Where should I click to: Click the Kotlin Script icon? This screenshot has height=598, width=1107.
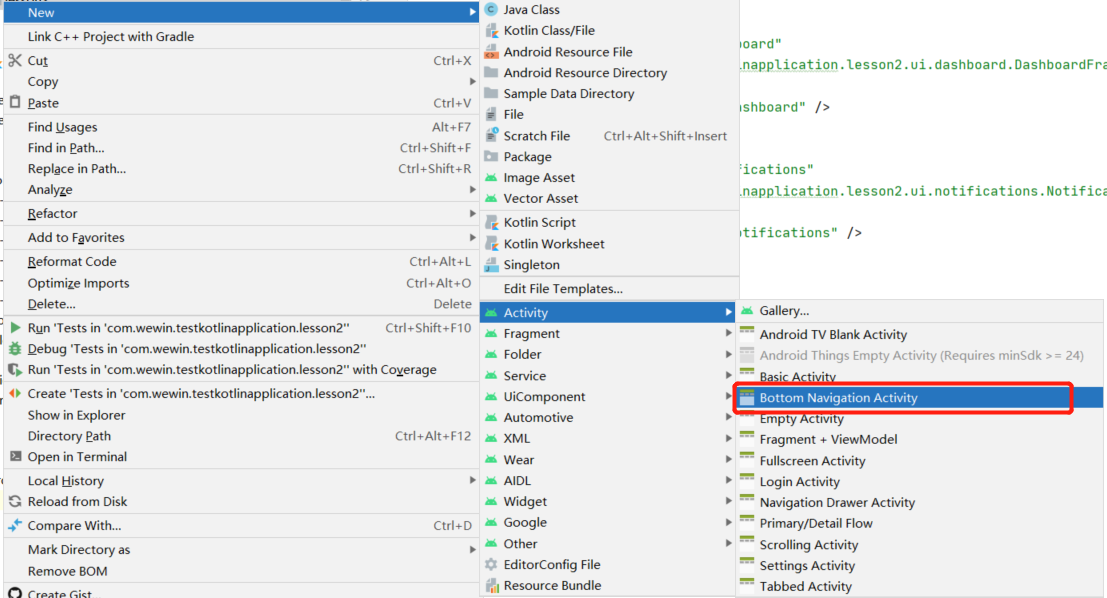(491, 222)
